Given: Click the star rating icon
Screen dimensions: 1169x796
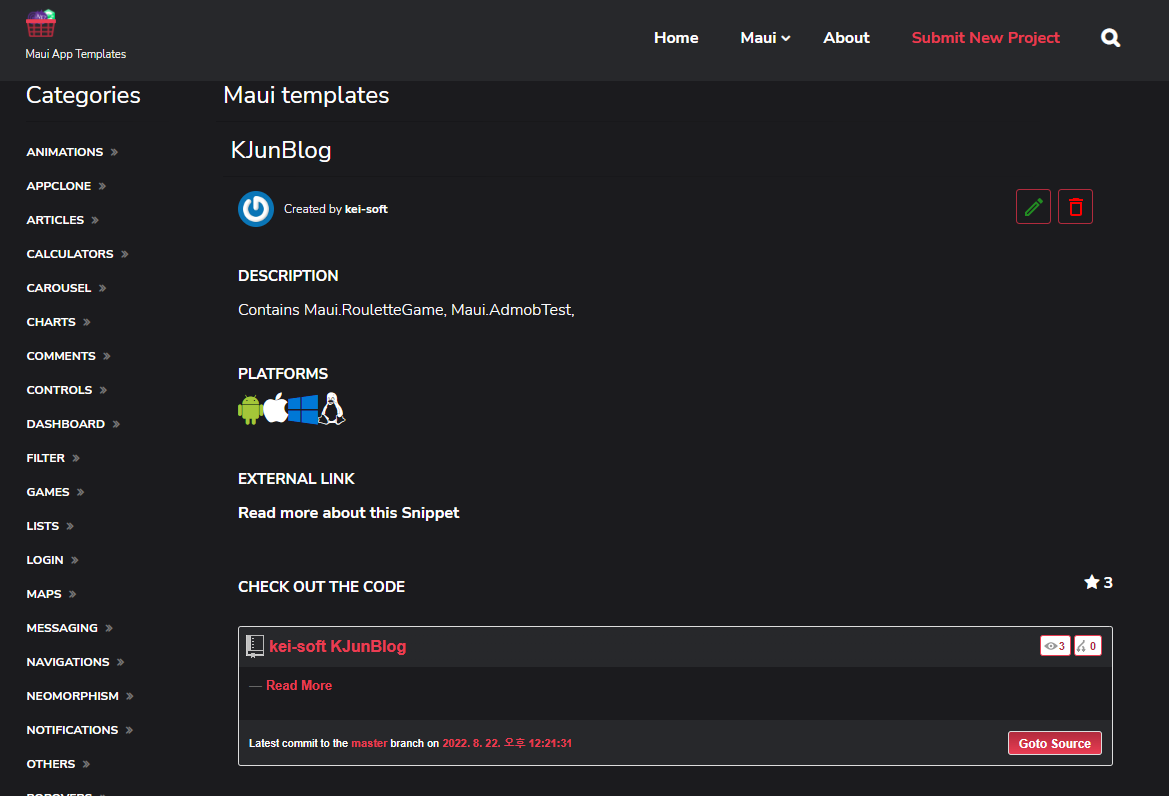Looking at the screenshot, I should 1091,582.
